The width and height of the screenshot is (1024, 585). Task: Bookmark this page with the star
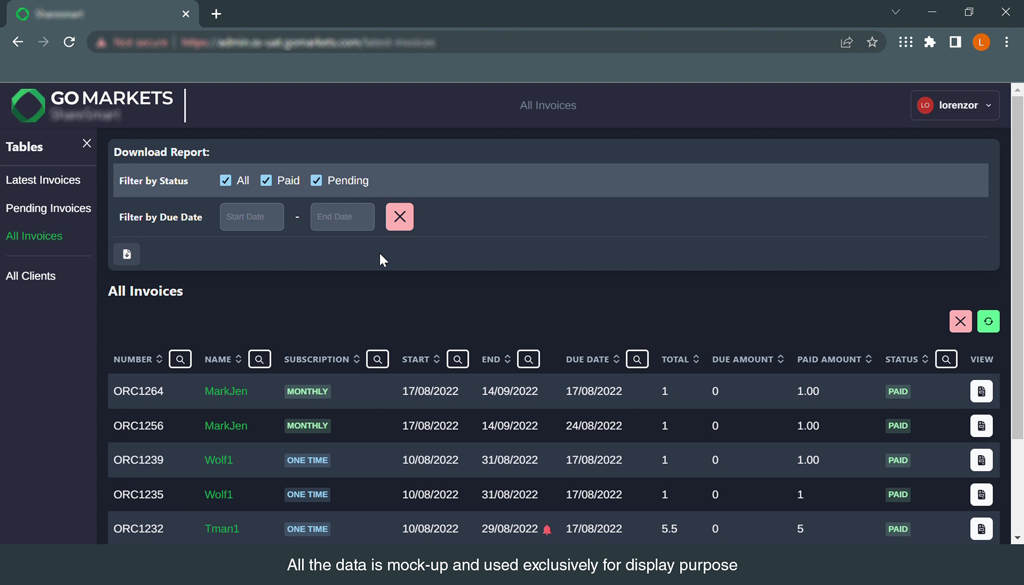(x=872, y=42)
